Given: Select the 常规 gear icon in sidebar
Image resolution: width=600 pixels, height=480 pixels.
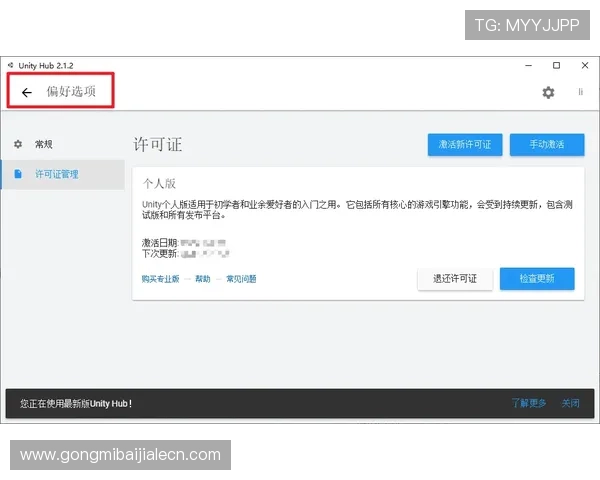Looking at the screenshot, I should point(18,144).
